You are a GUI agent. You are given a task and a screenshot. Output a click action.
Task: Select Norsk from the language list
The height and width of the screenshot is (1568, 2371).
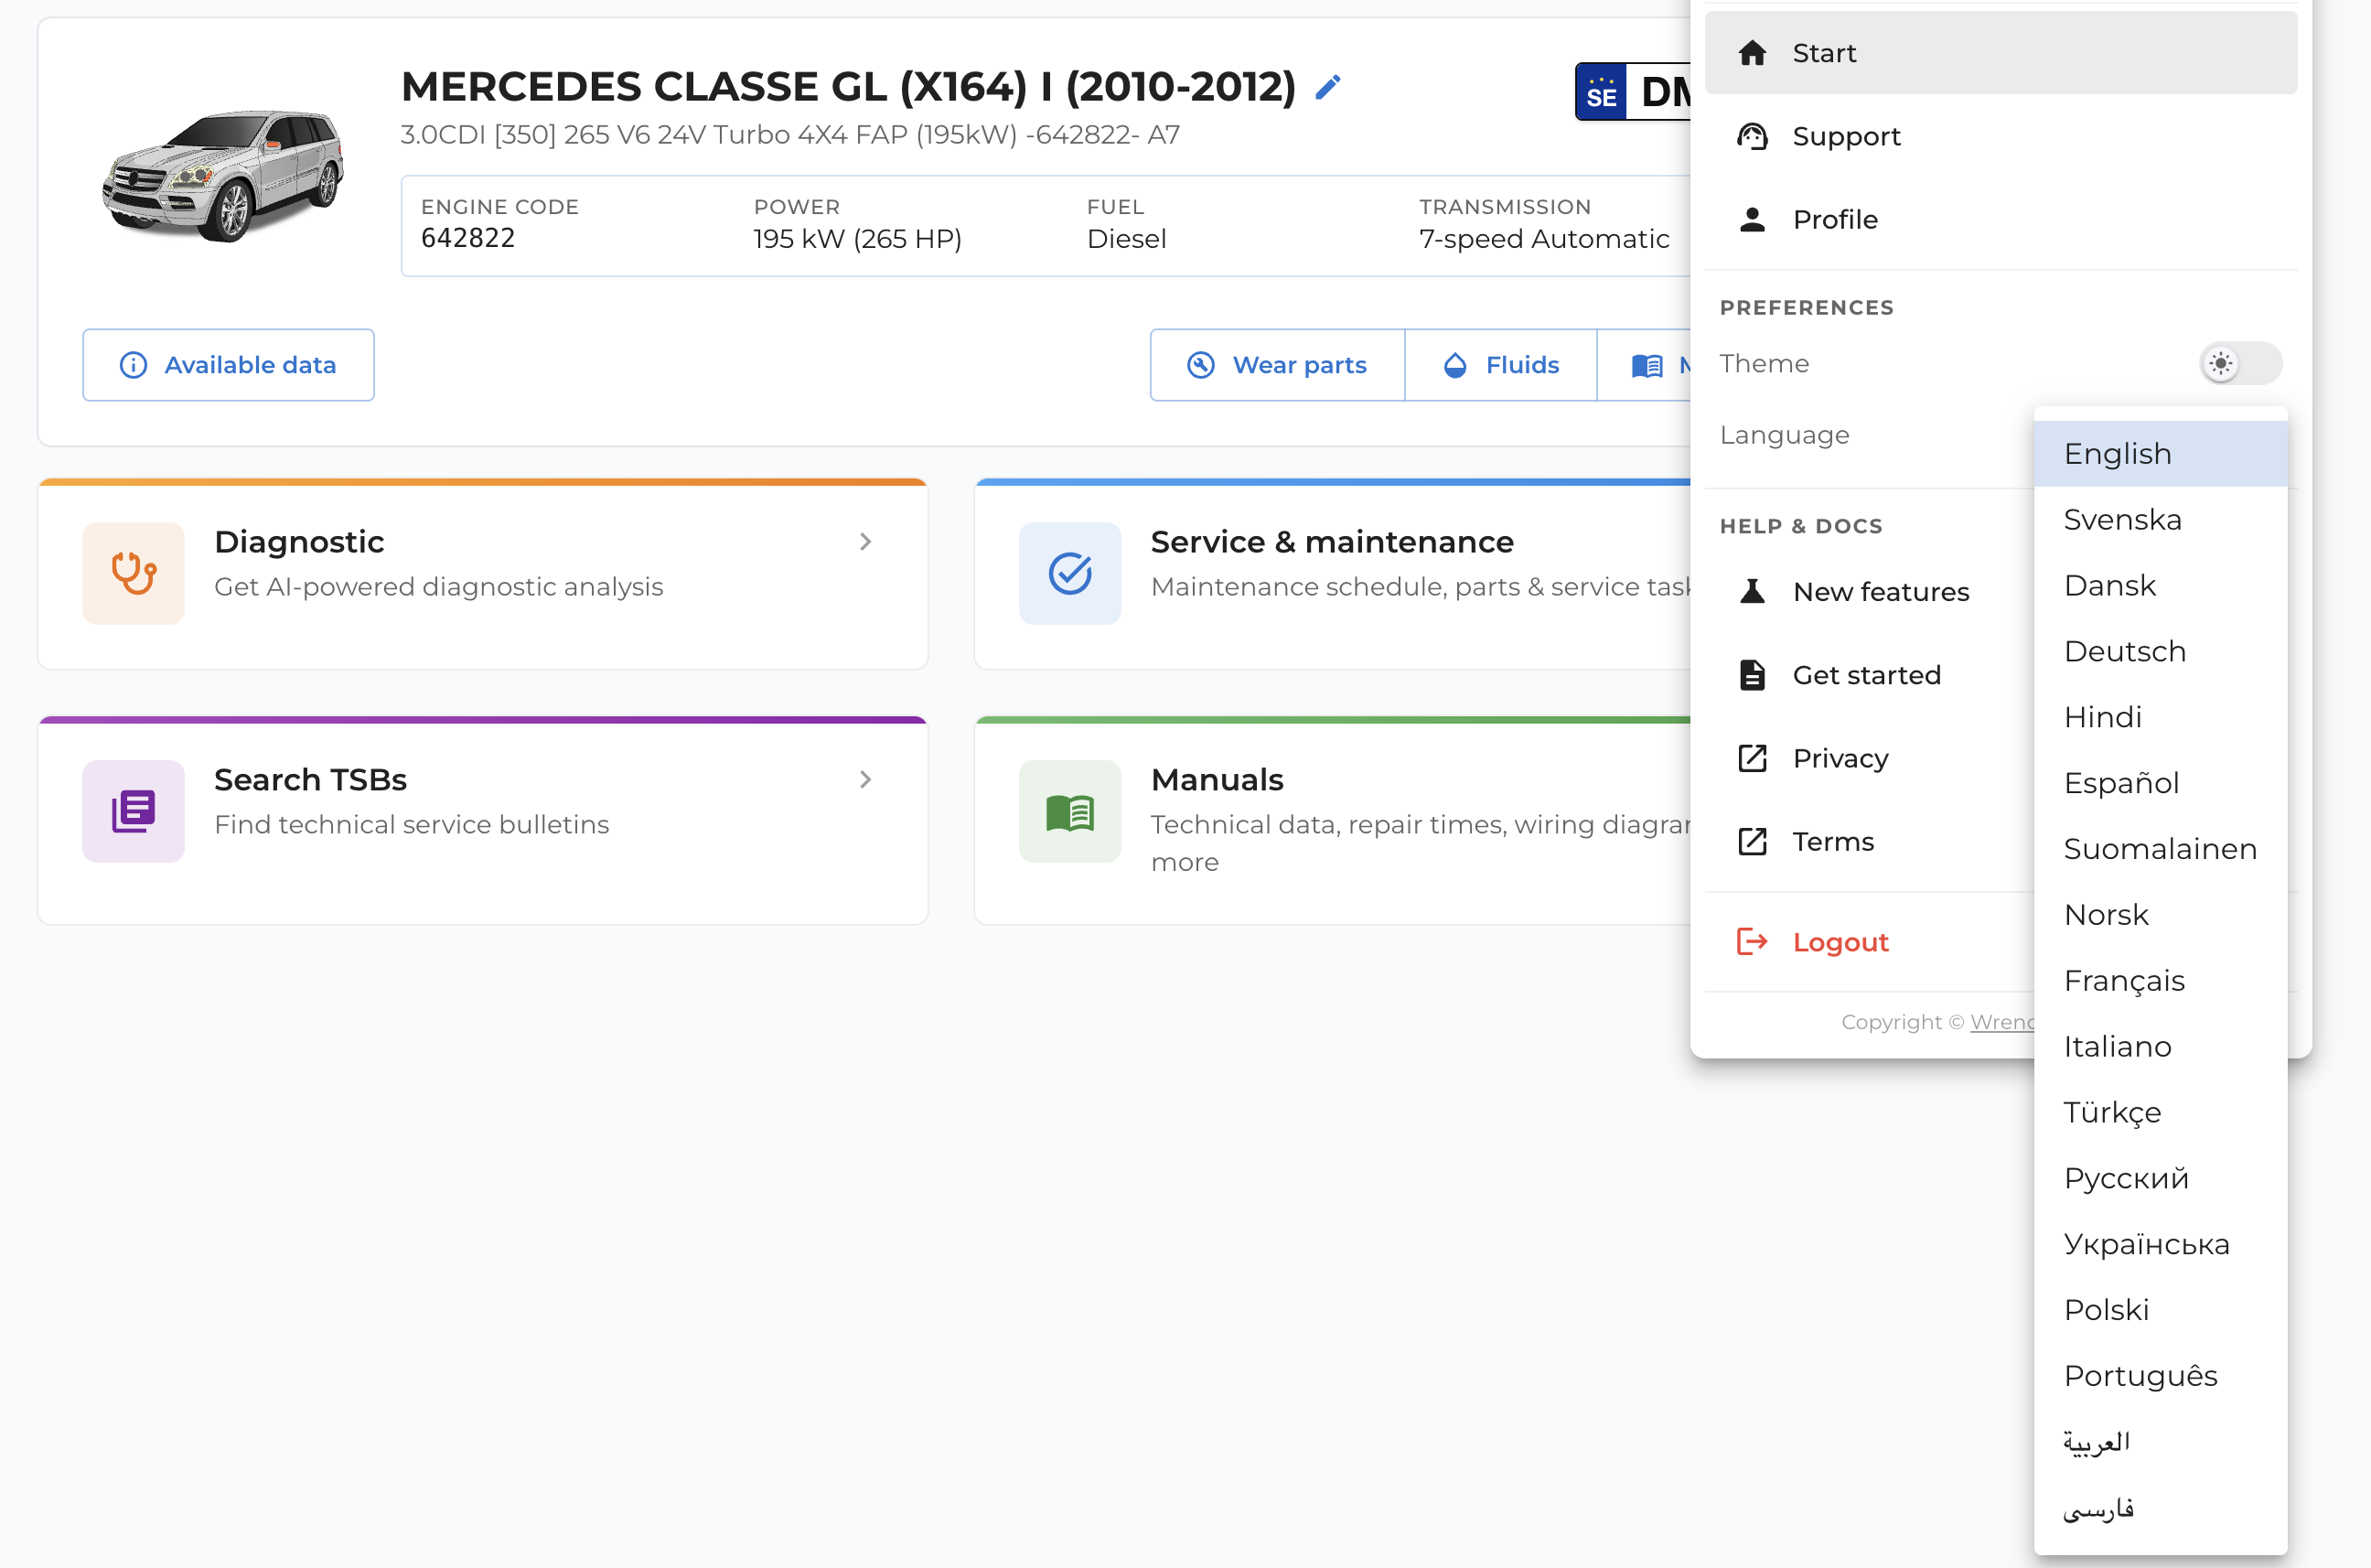[2160, 915]
